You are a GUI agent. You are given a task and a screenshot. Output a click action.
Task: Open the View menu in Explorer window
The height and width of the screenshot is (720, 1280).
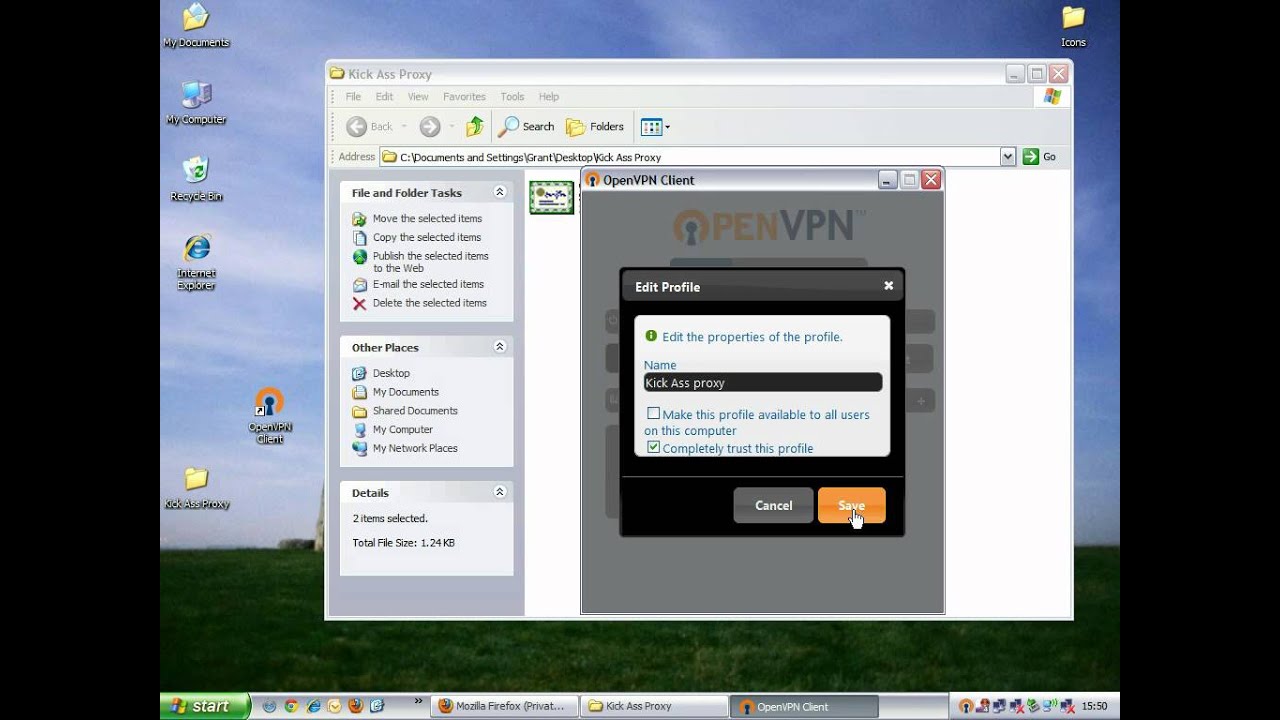point(418,97)
